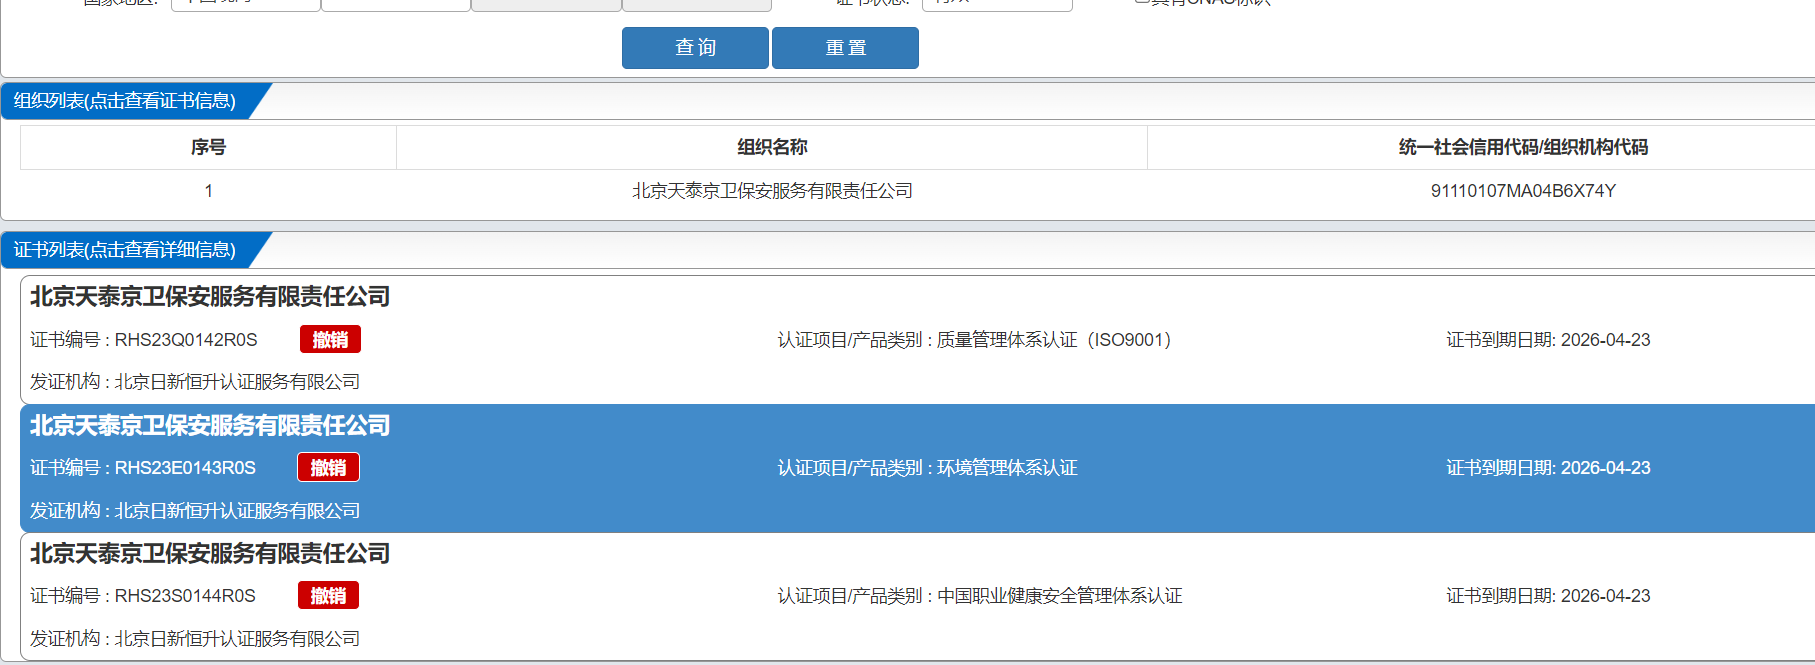Viewport: 1815px width, 665px height.
Task: Click the 撤销 badge beside RHS23E0143R0S
Action: pos(328,468)
